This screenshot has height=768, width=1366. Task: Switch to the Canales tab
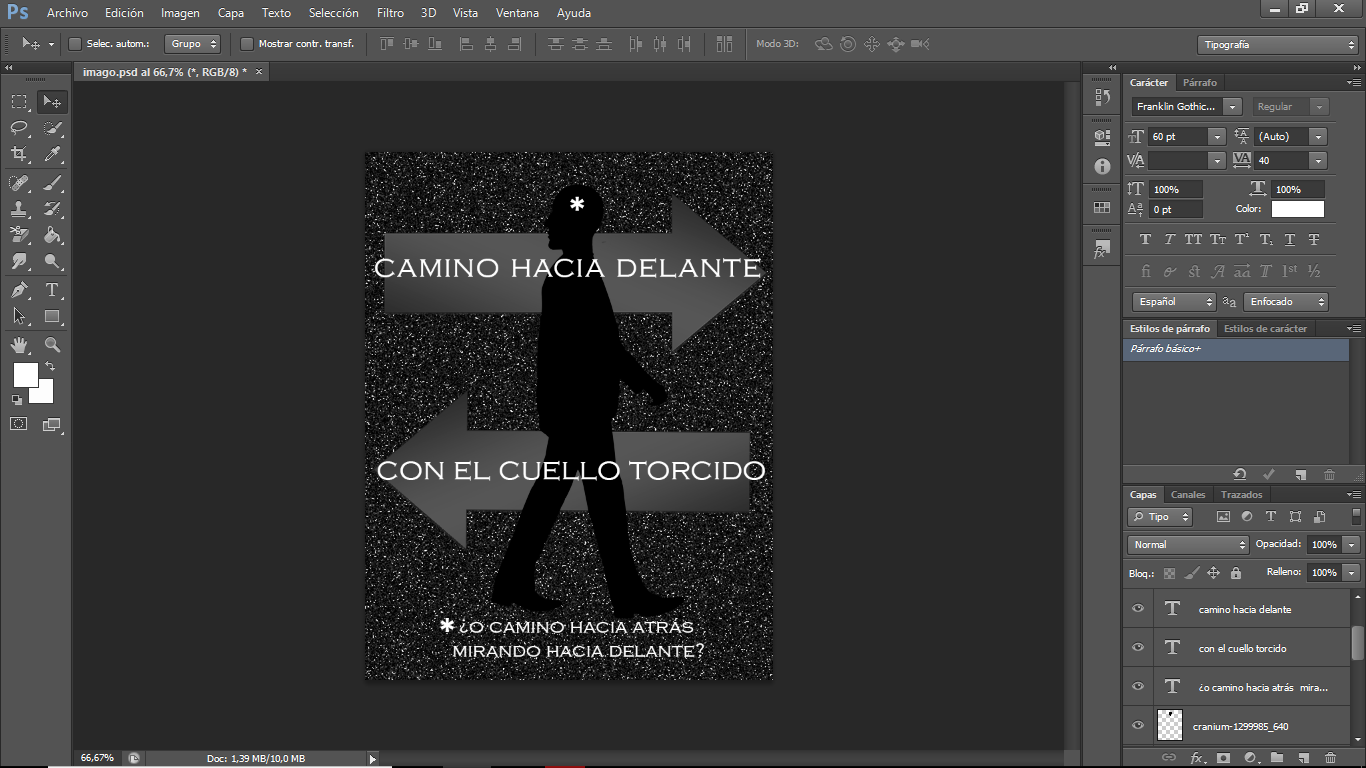(1188, 495)
